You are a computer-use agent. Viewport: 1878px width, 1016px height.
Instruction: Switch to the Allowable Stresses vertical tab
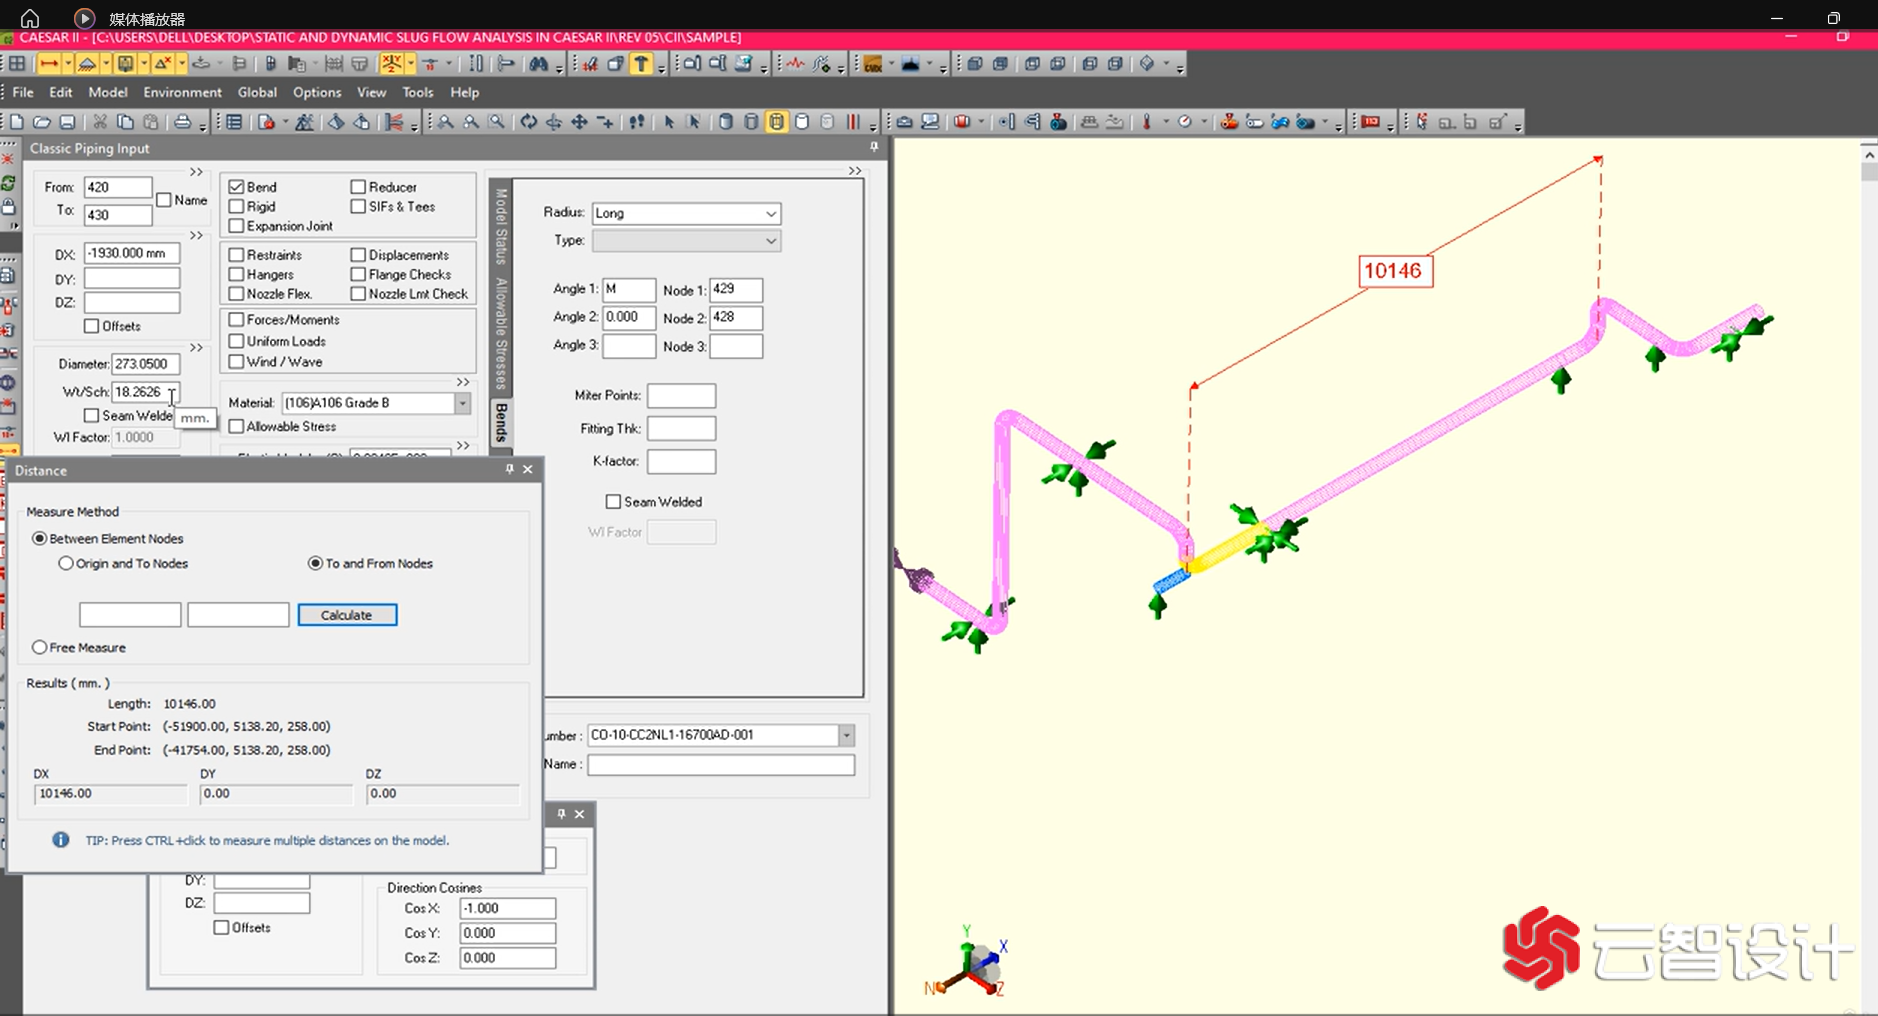501,334
